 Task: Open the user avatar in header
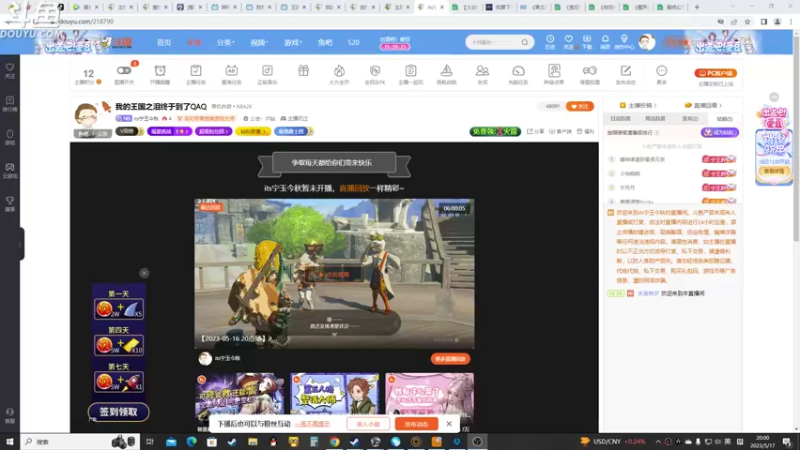(x=647, y=42)
